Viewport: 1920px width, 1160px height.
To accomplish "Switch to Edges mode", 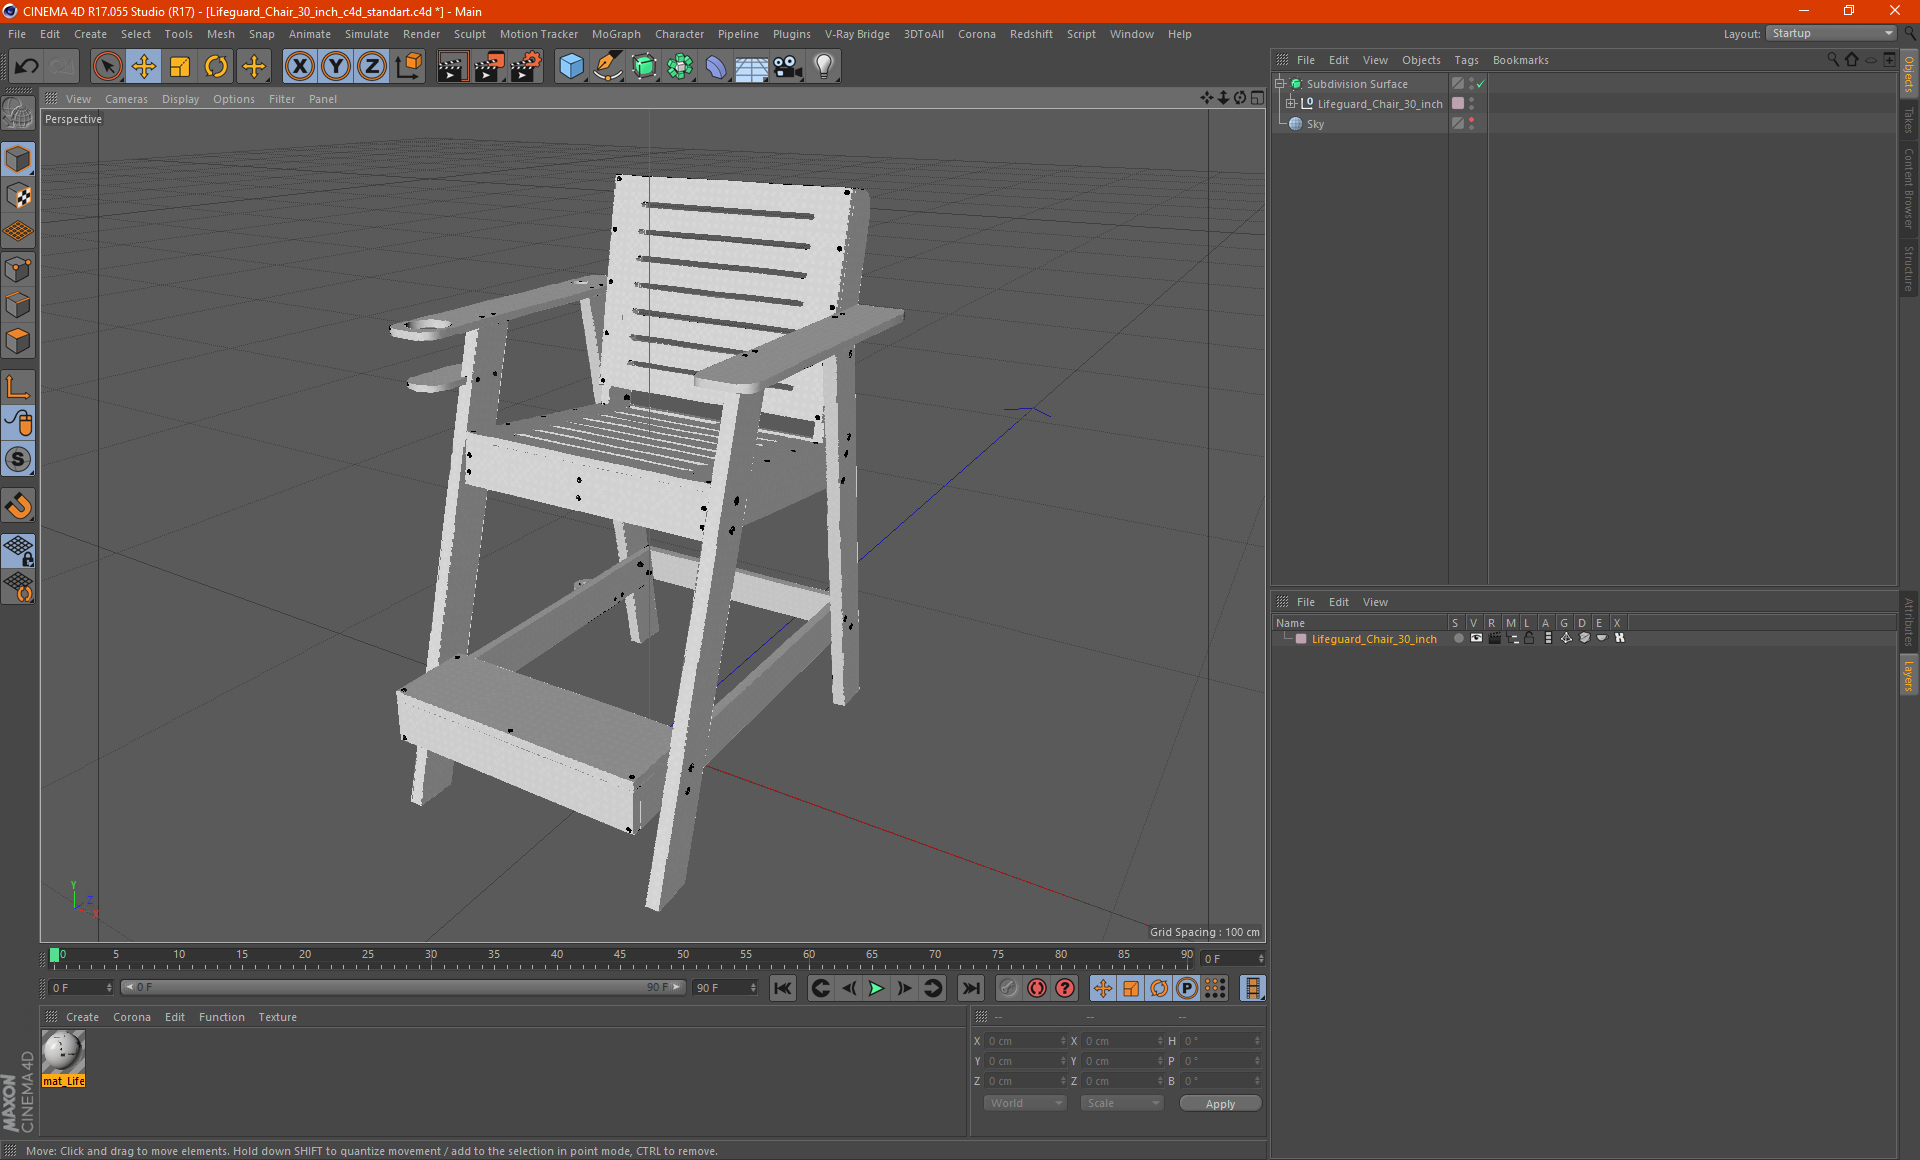I will [x=18, y=305].
